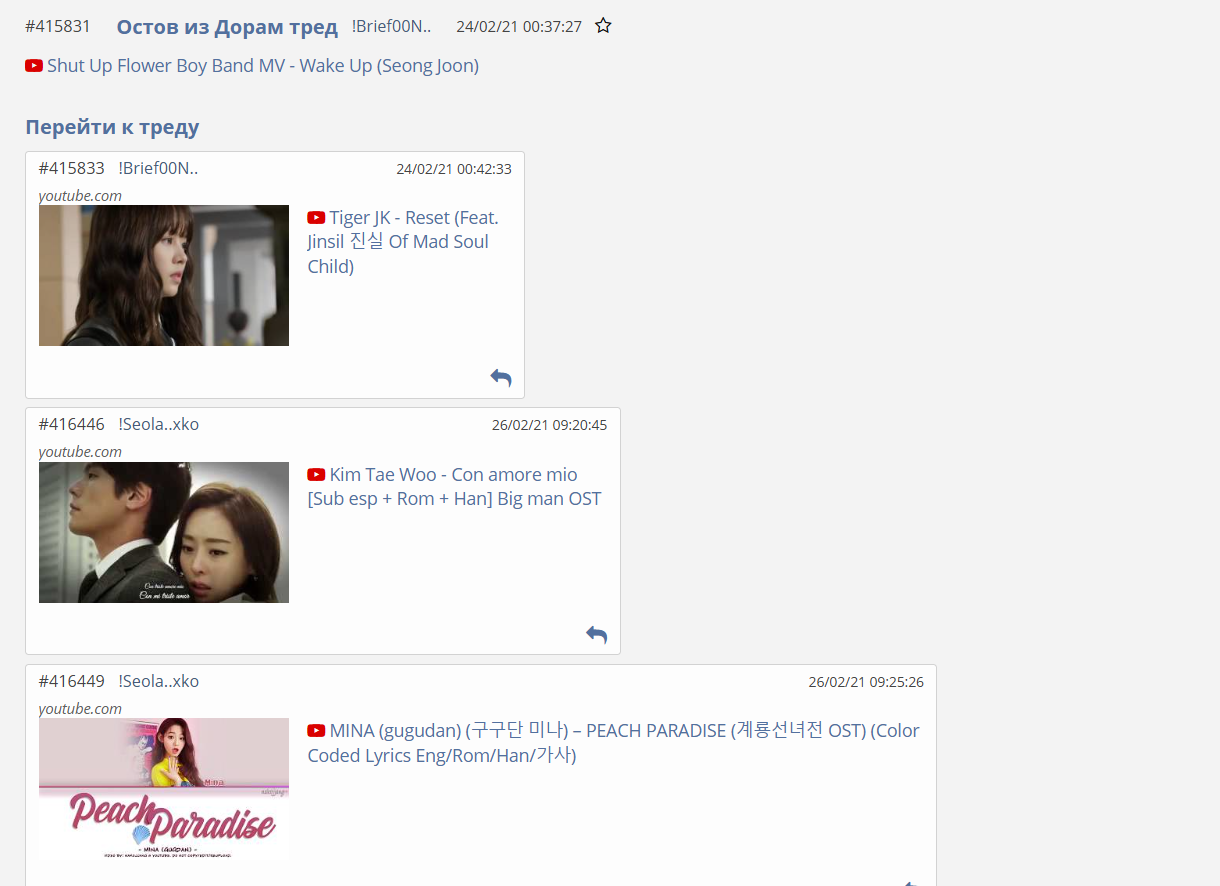Viewport: 1220px width, 886px height.
Task: Open Shut Up Flower Boy Band MV link
Action: [262, 66]
